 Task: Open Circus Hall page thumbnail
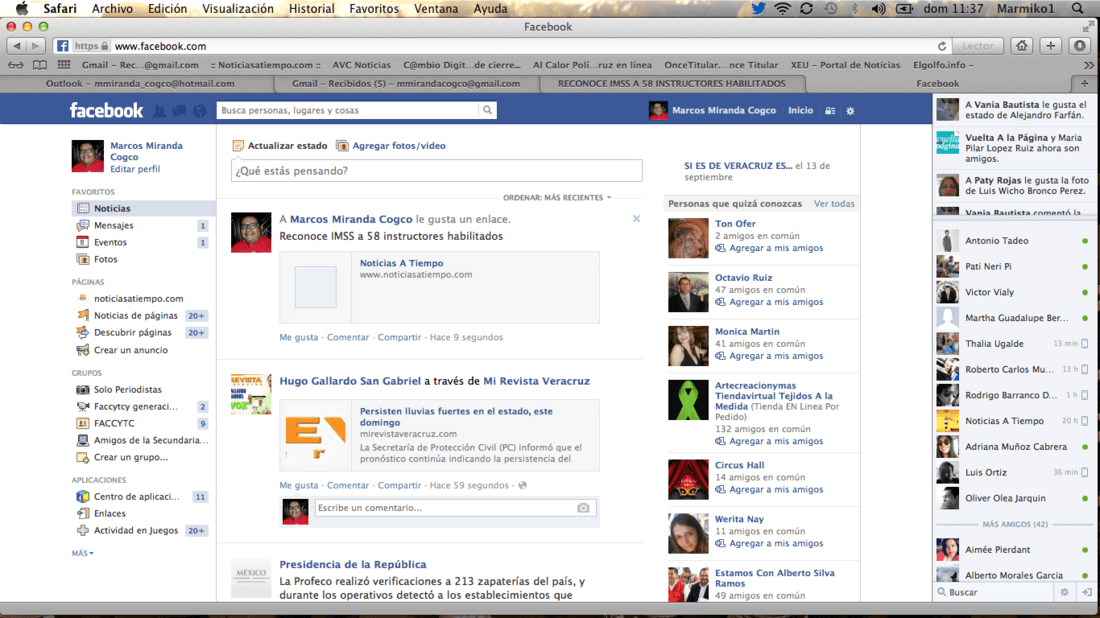(x=688, y=479)
